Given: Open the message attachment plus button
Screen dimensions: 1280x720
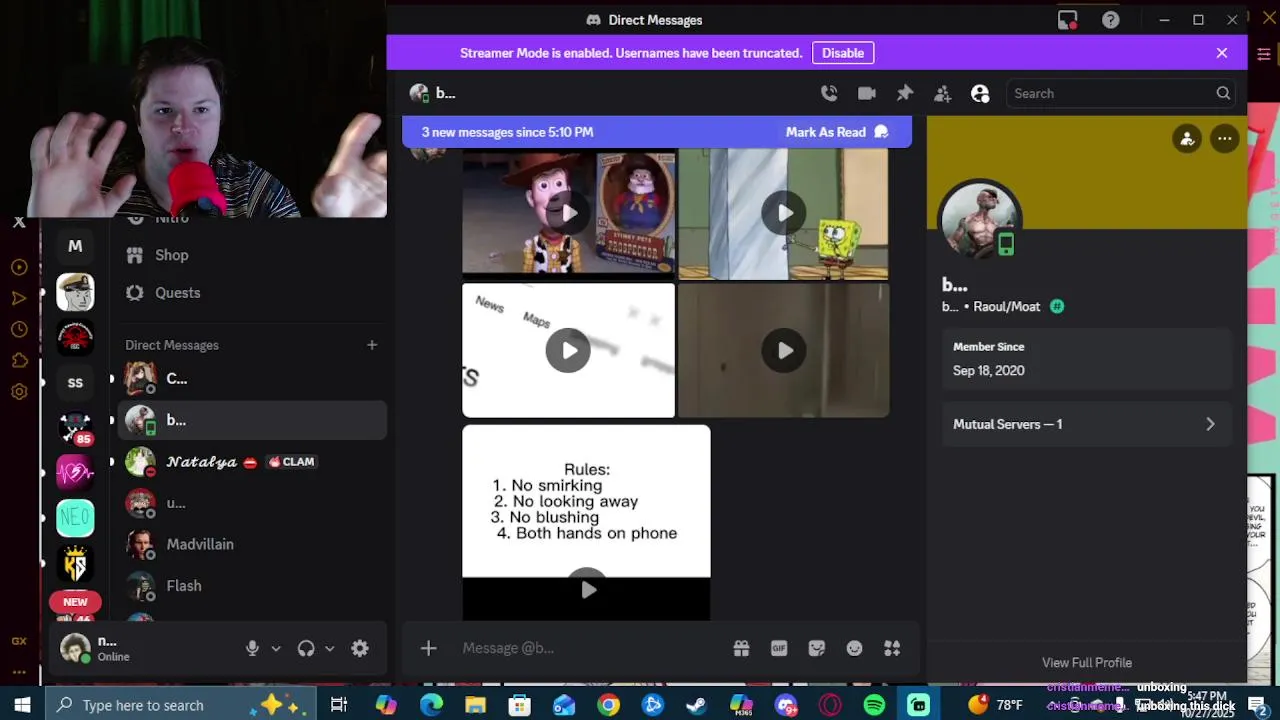Looking at the screenshot, I should coord(428,648).
